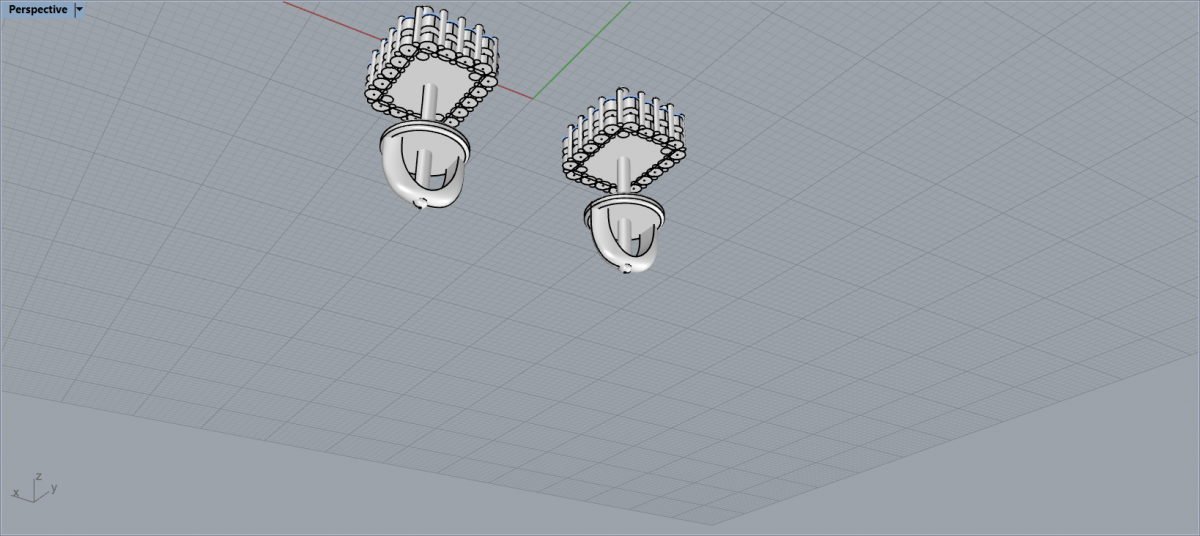Select the left earring model

click(x=431, y=106)
